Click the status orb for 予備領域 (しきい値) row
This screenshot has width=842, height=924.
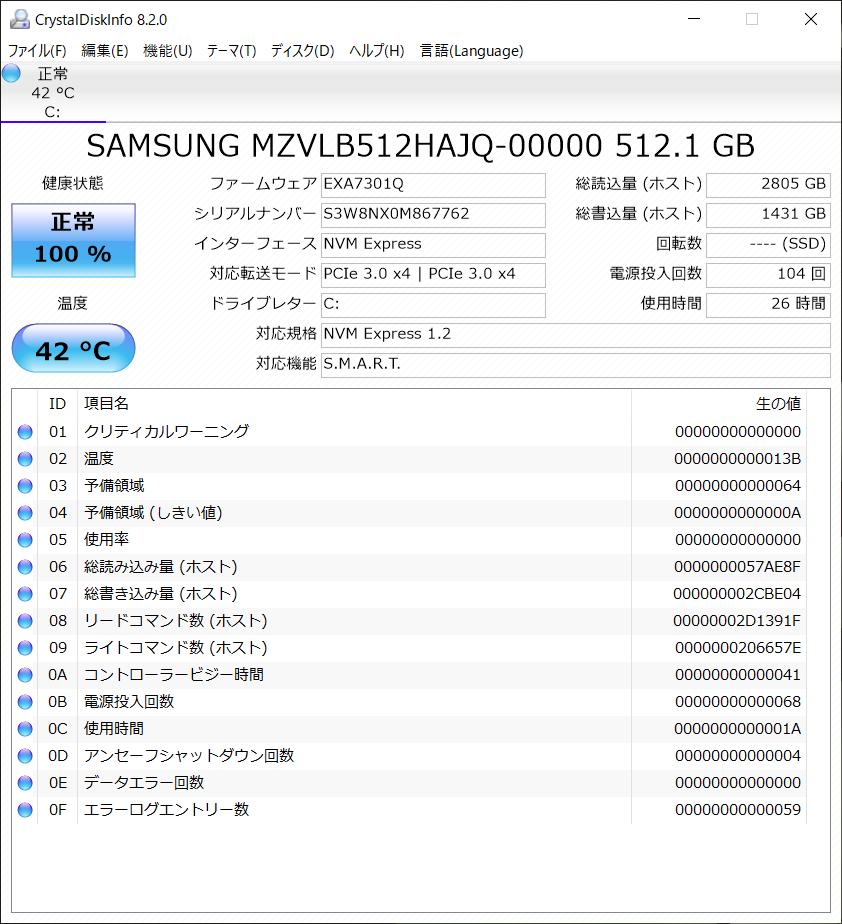click(x=25, y=513)
